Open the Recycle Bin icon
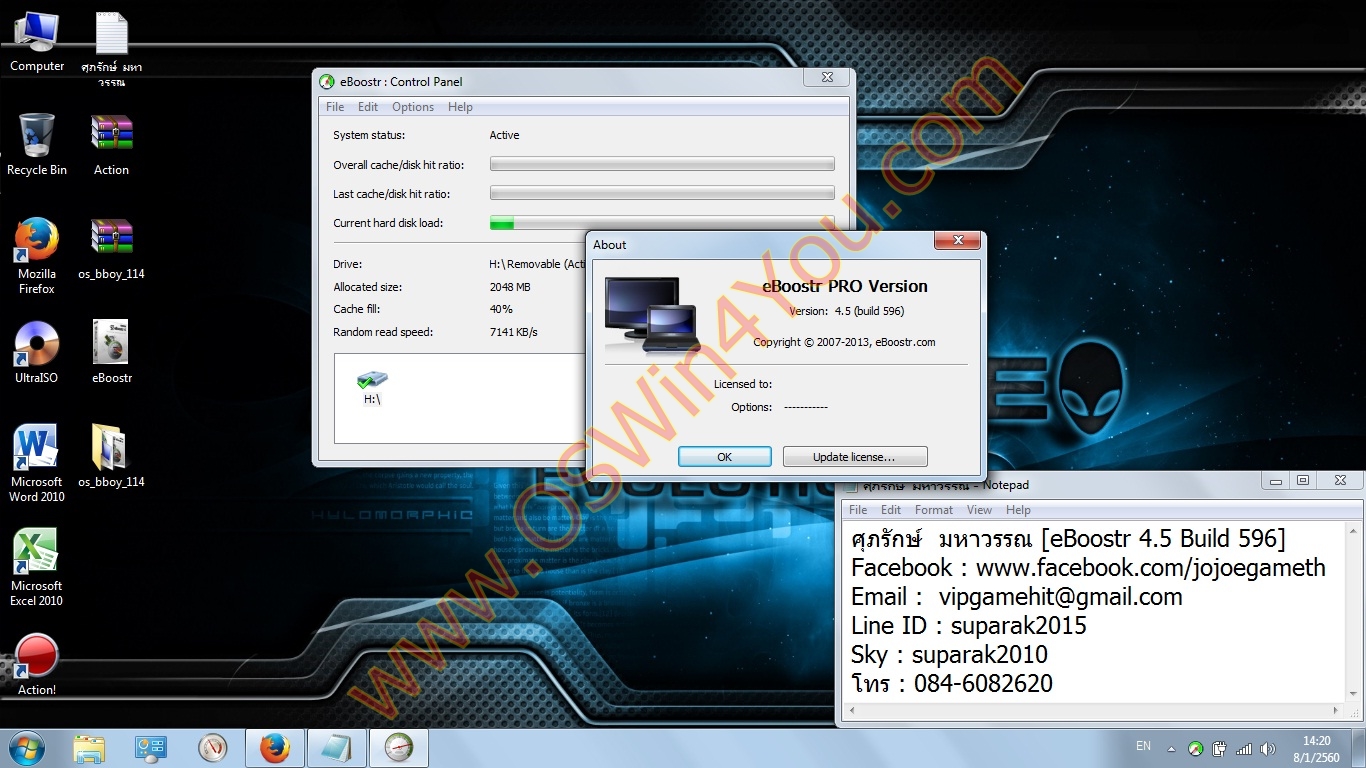This screenshot has width=1366, height=768. tap(37, 144)
